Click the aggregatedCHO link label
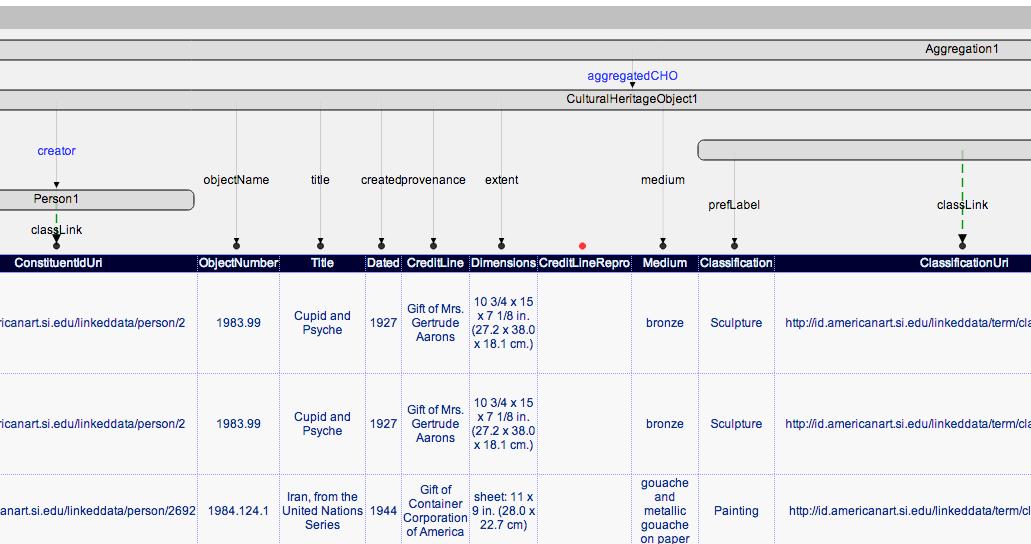Screen dimensions: 1031x544 click(x=632, y=75)
